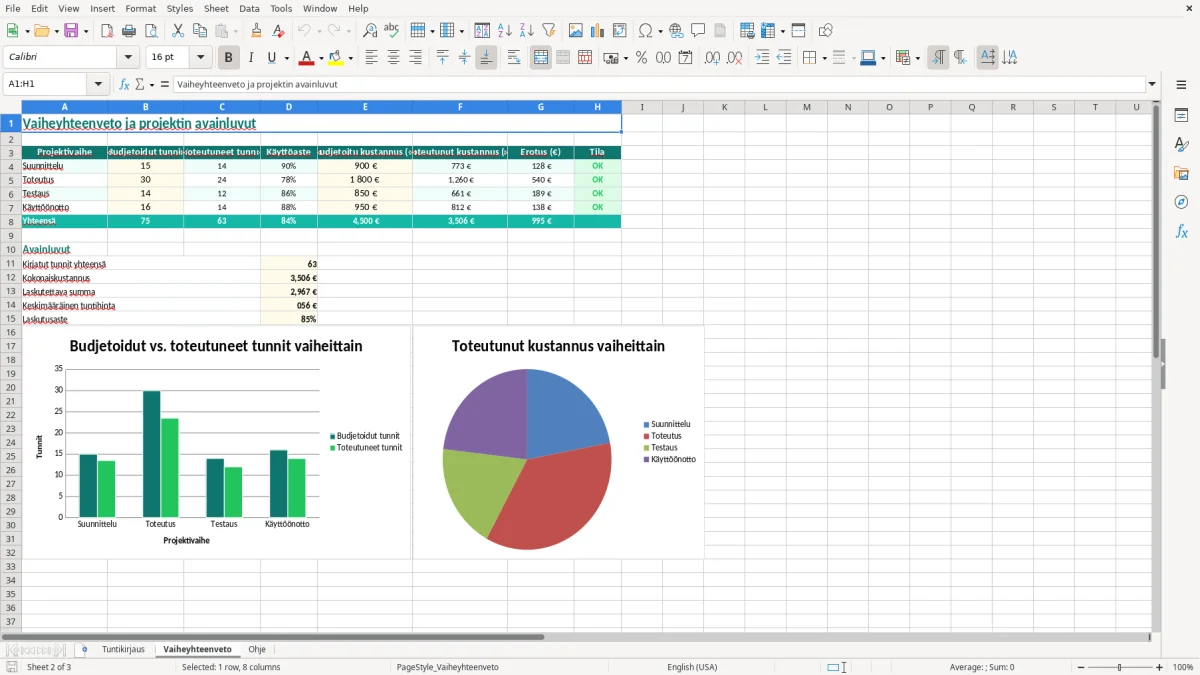Insert a hyperlink
The width and height of the screenshot is (1200, 675).
click(676, 31)
